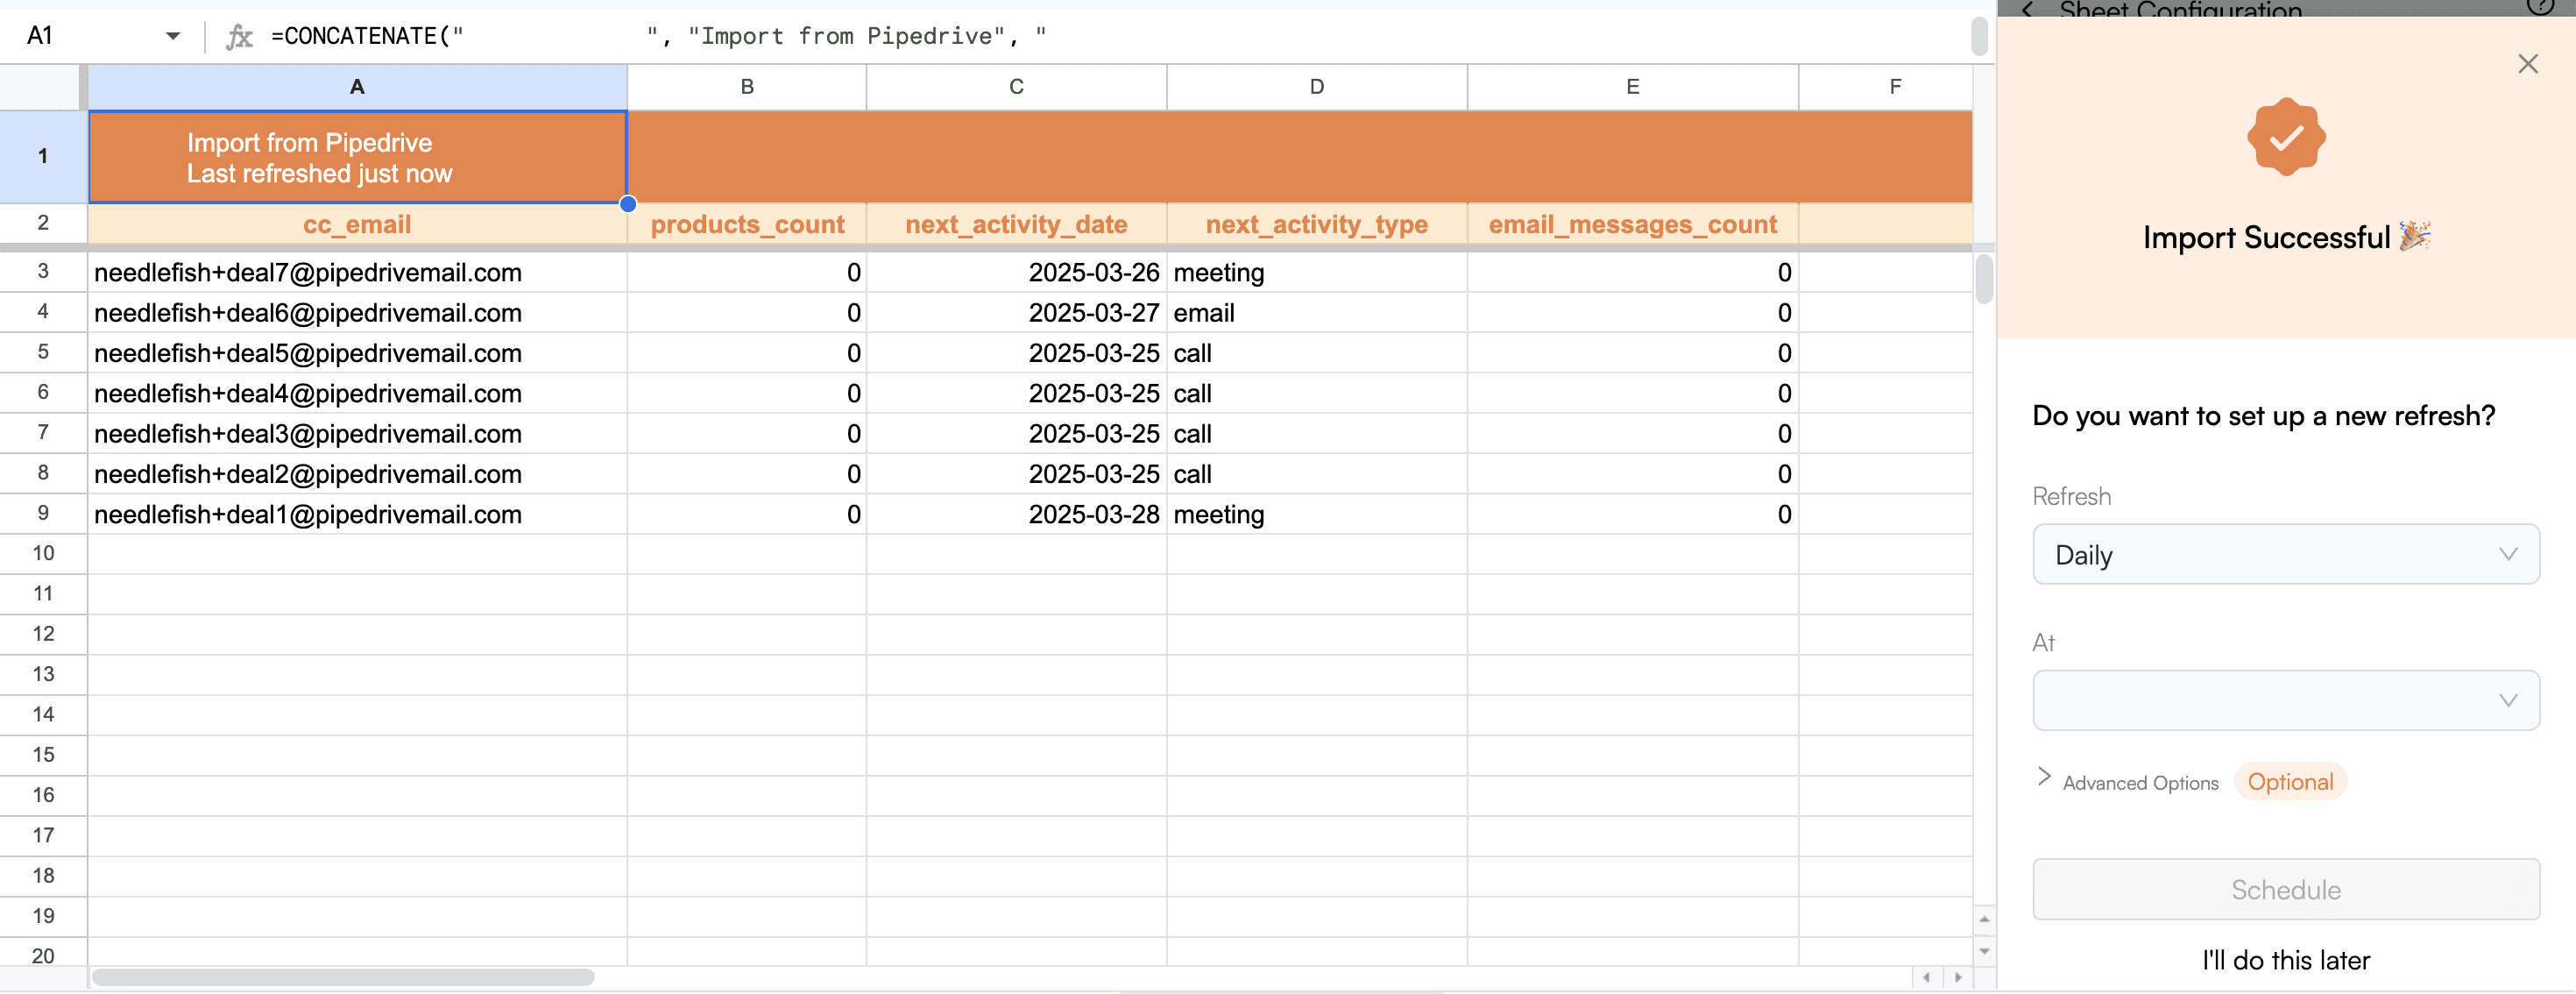
Task: Select needlefish+deal1@pipedrivemail.com cell
Action: tap(357, 514)
